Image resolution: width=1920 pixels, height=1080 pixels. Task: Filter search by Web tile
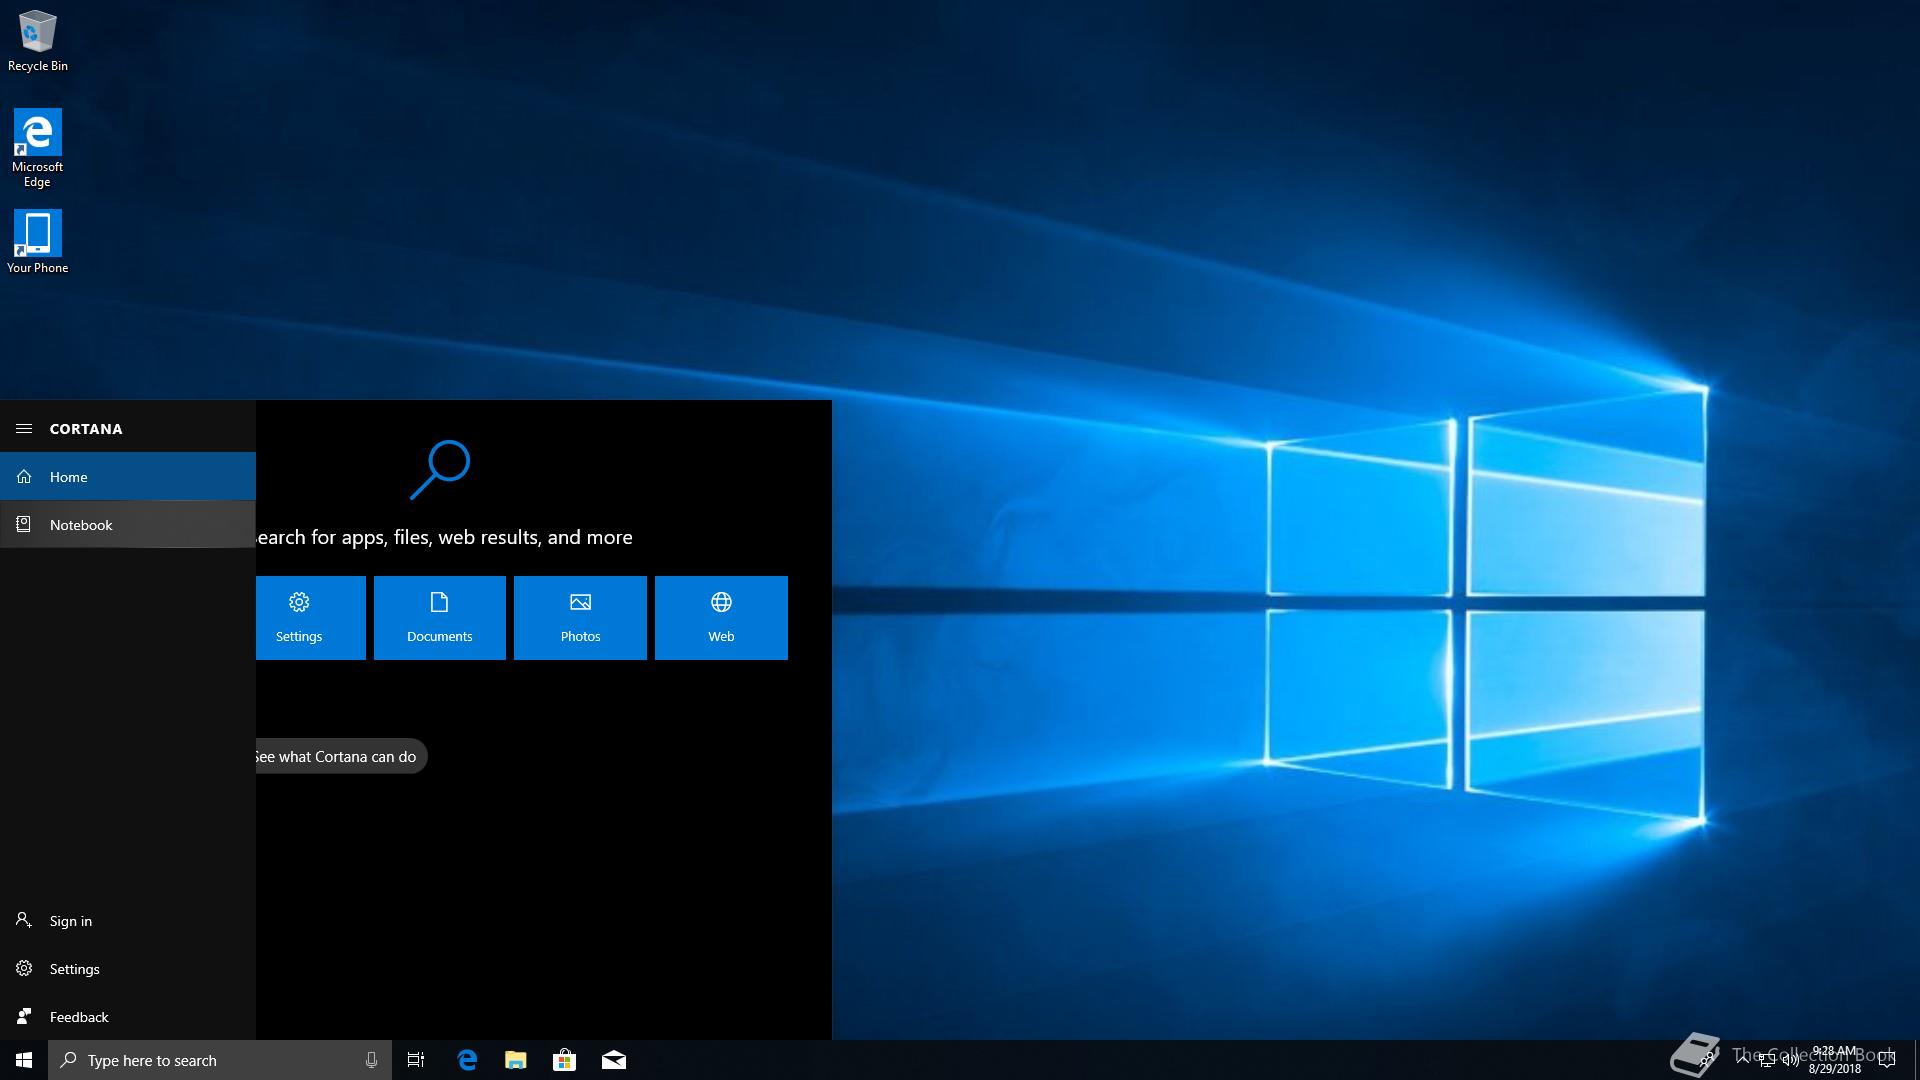click(x=721, y=618)
